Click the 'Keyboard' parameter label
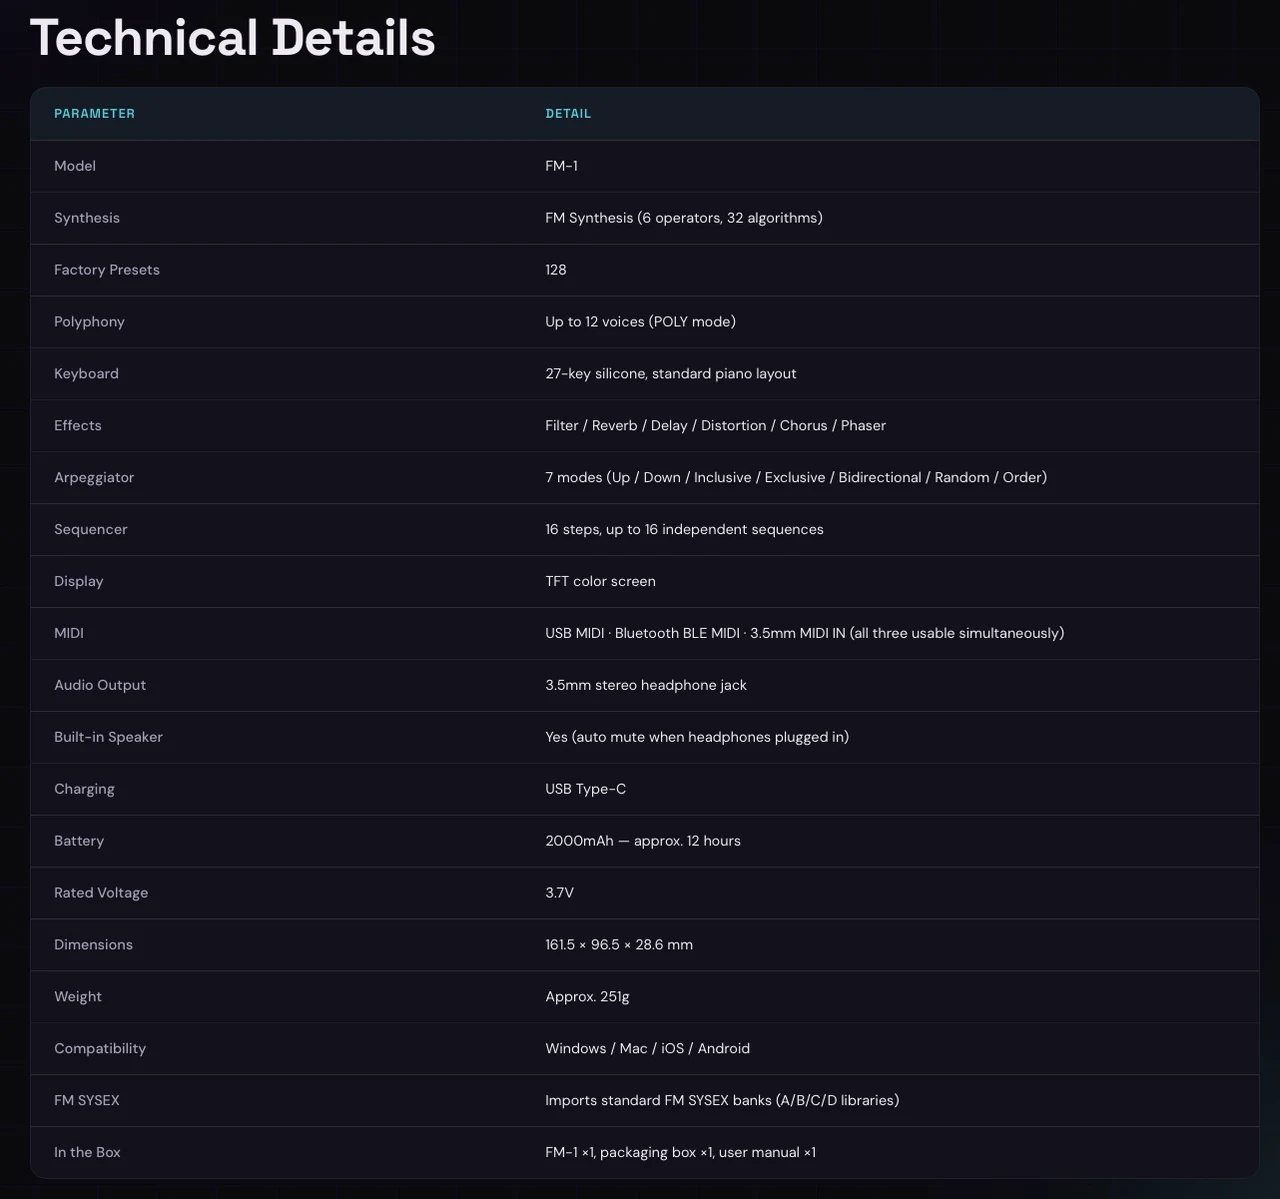This screenshot has height=1199, width=1280. [x=86, y=374]
